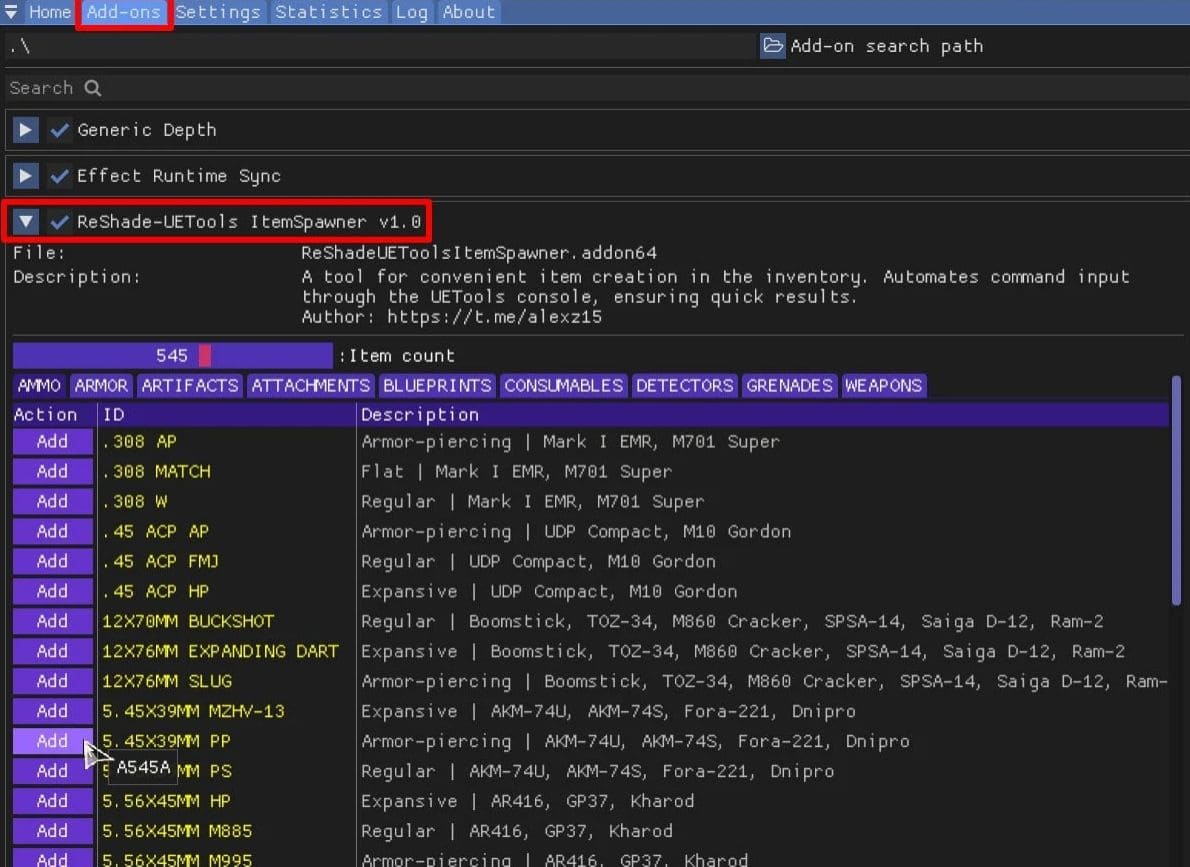This screenshot has width=1190, height=867.
Task: Click the item list vertical scrollbar
Action: pyautogui.click(x=1176, y=490)
